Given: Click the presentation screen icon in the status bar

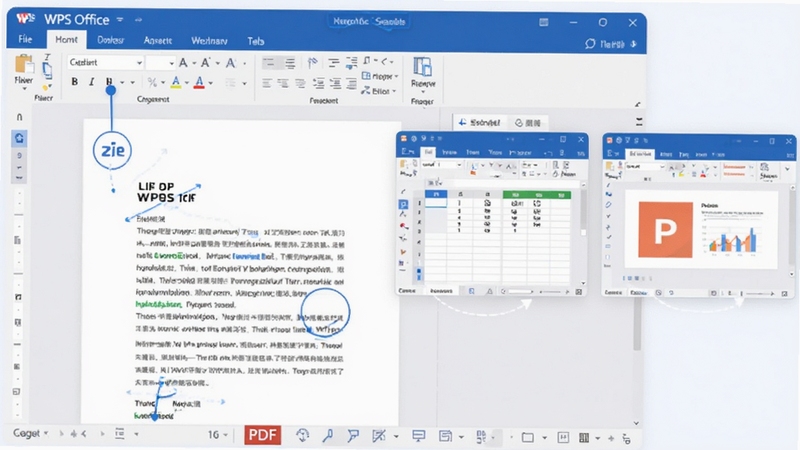Looking at the screenshot, I should (x=419, y=435).
